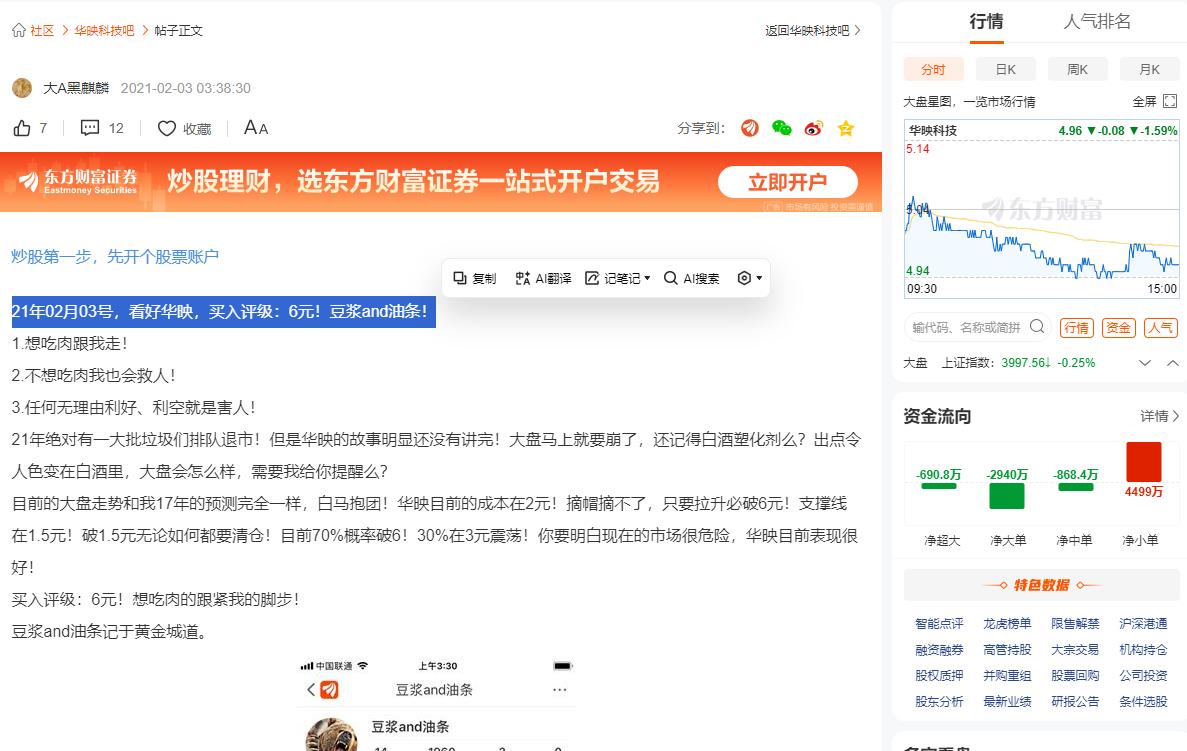Open 公司投资 data link

coord(1143,675)
